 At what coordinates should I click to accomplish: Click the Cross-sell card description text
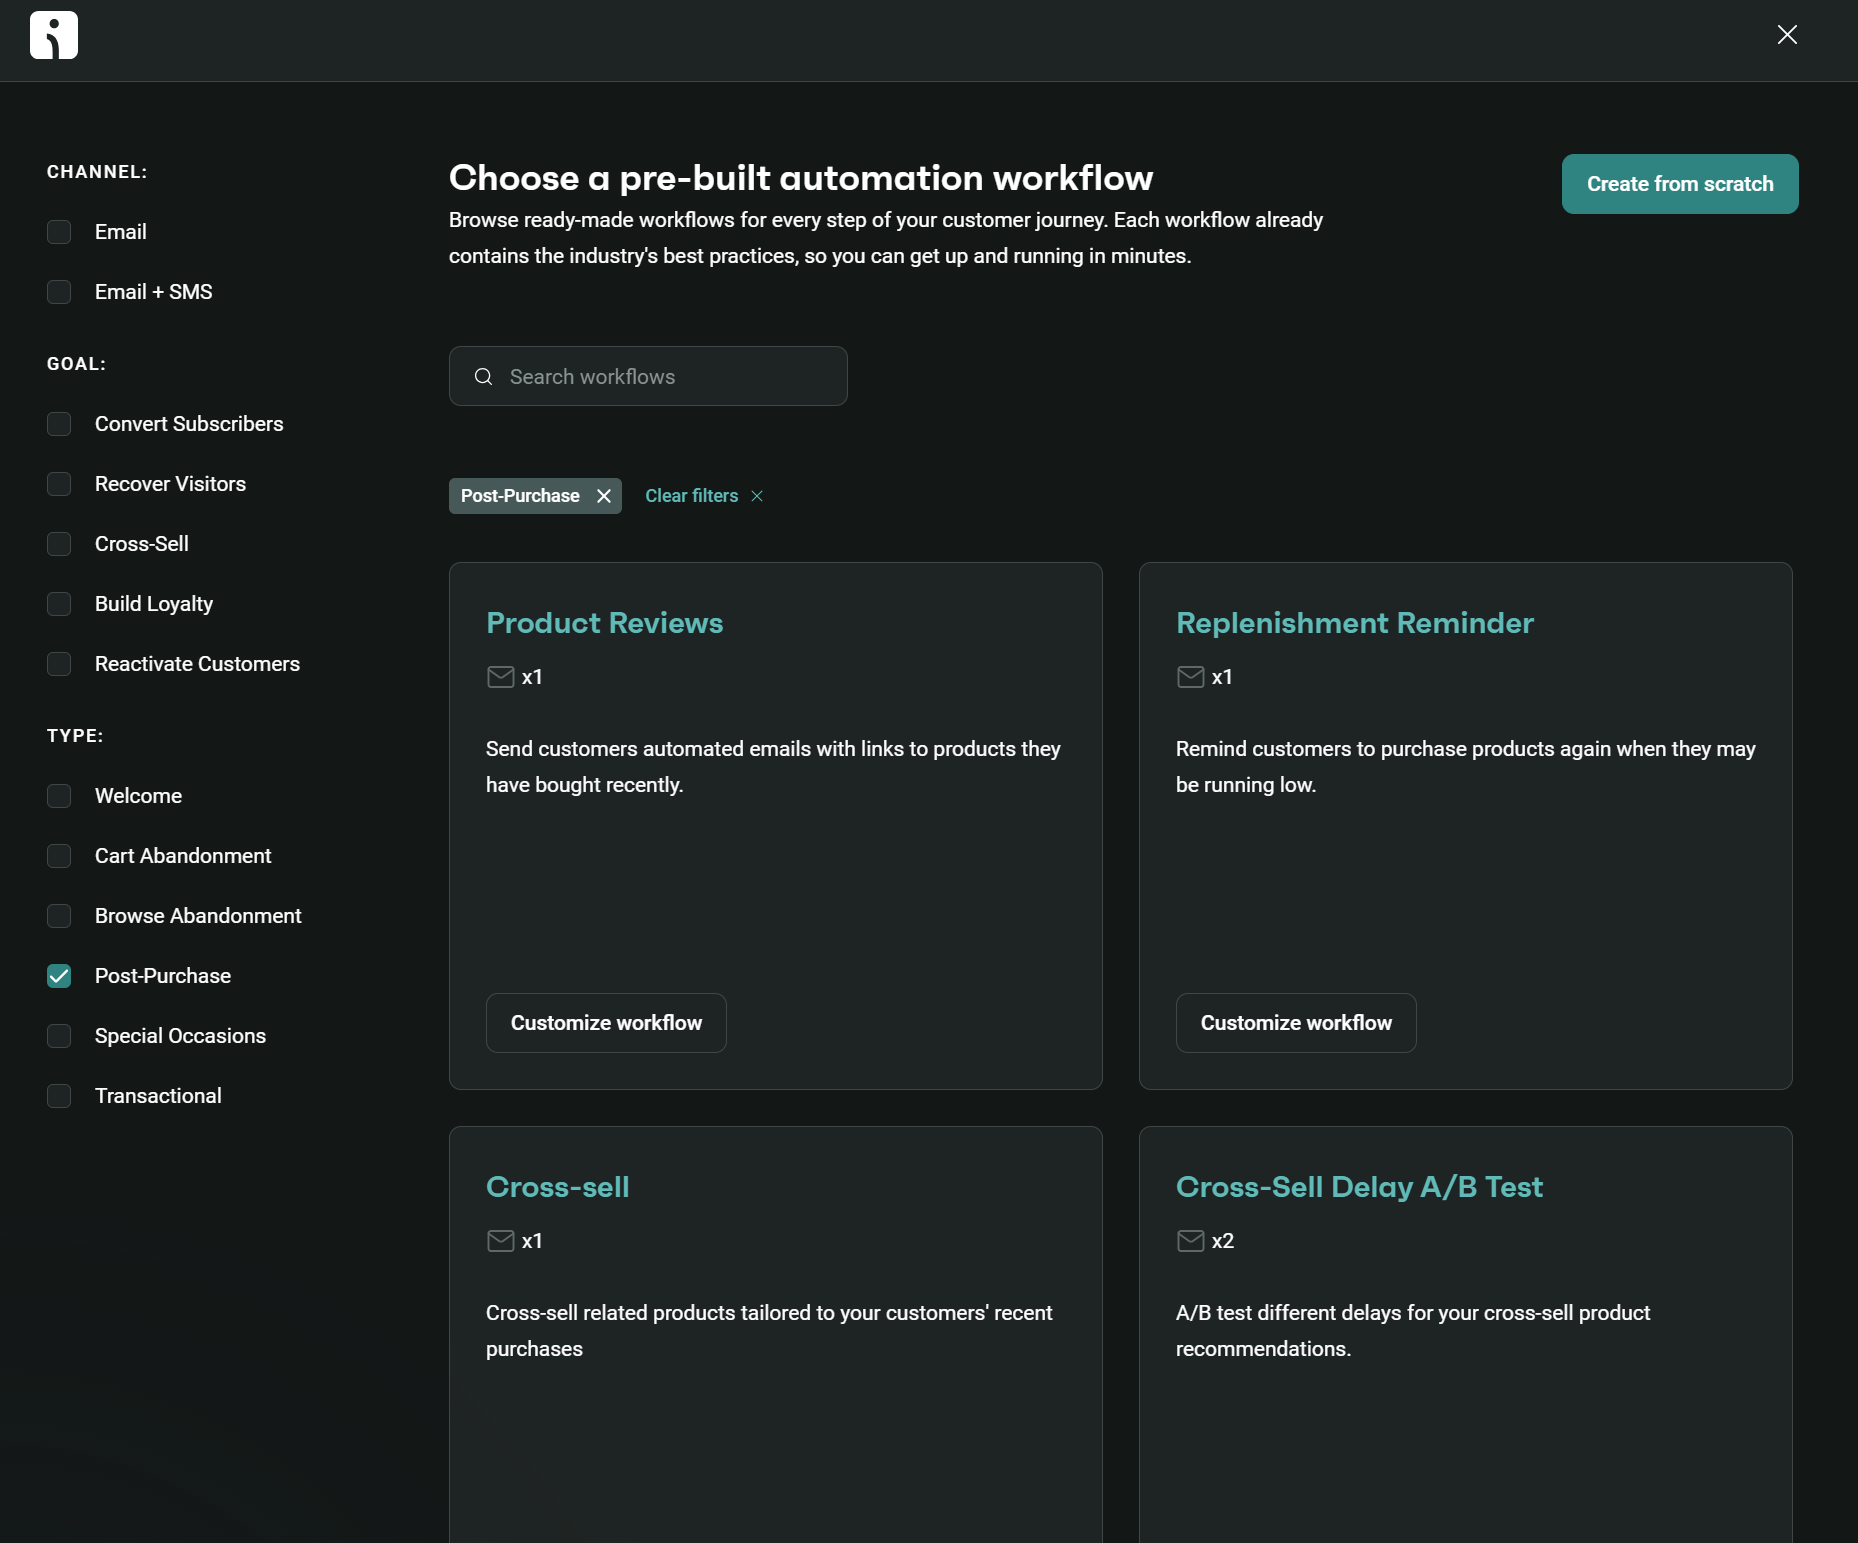[x=769, y=1331]
